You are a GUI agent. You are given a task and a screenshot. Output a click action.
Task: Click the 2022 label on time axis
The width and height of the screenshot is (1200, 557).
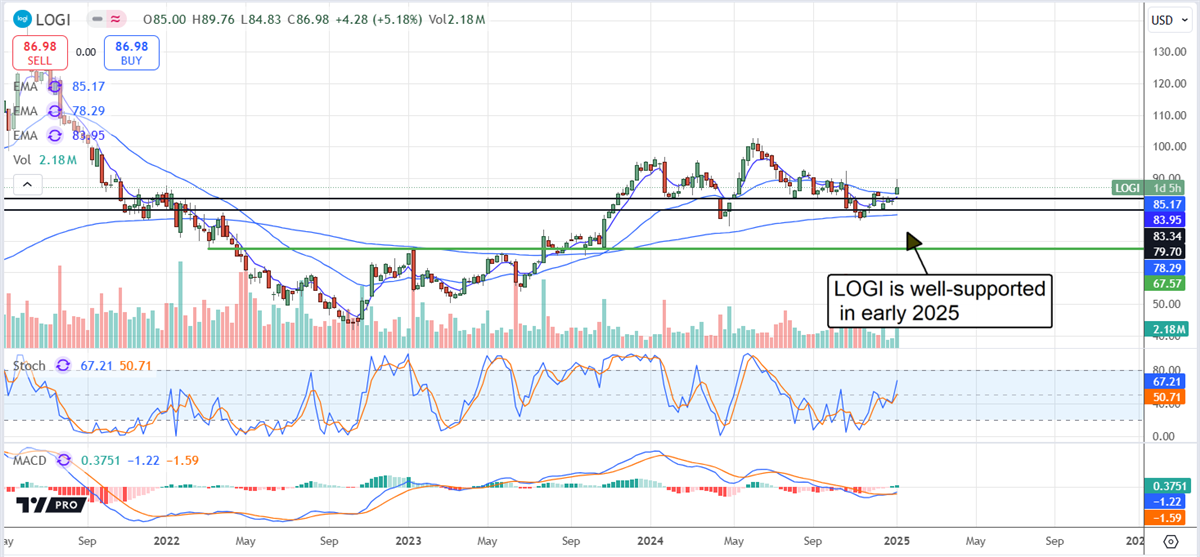click(167, 541)
